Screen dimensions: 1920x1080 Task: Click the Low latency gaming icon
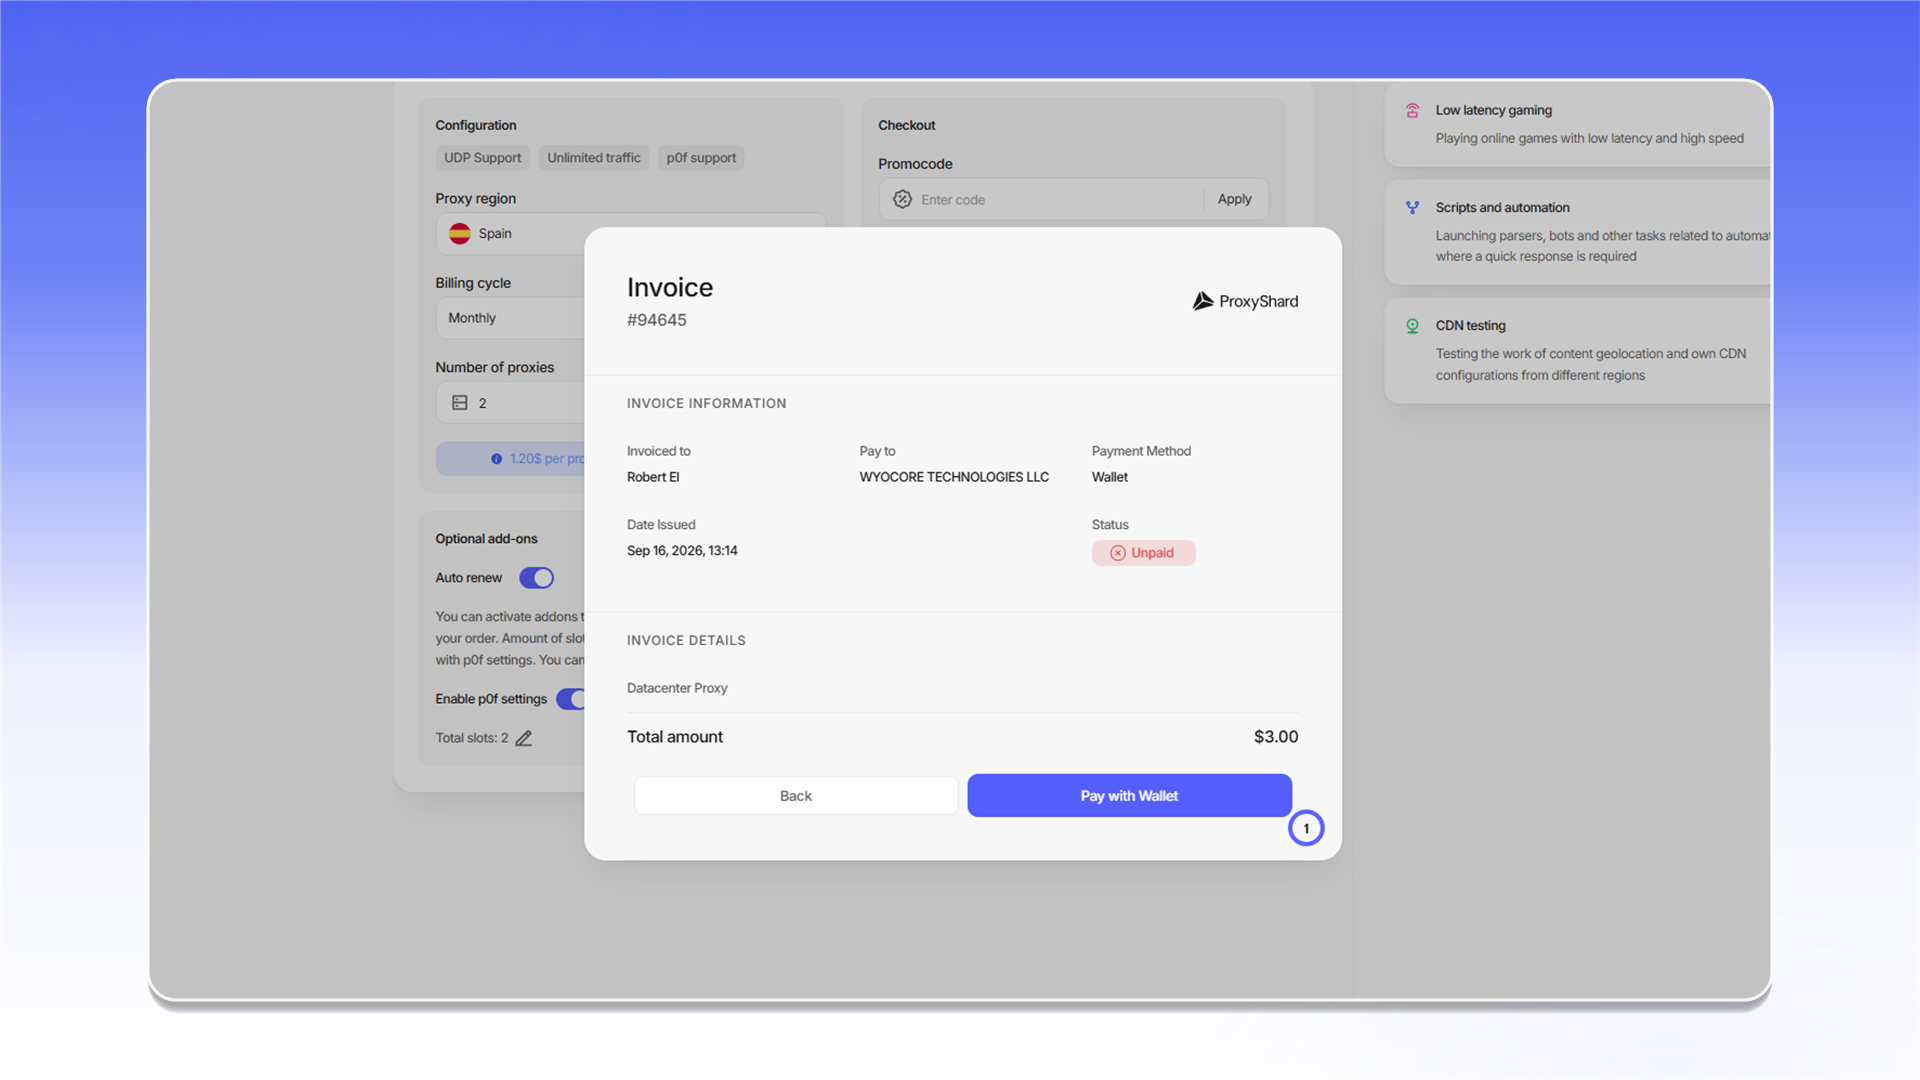click(1412, 110)
